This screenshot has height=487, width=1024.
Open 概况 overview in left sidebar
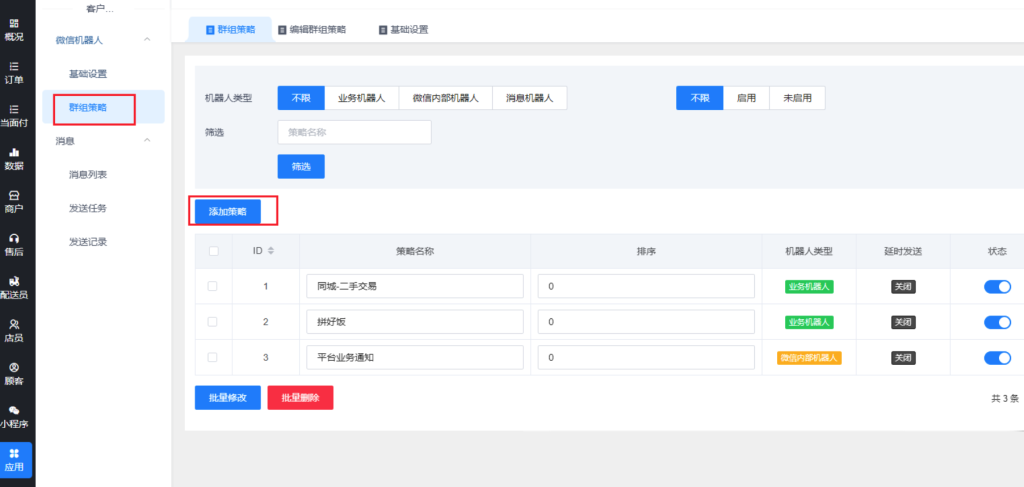pos(14,29)
